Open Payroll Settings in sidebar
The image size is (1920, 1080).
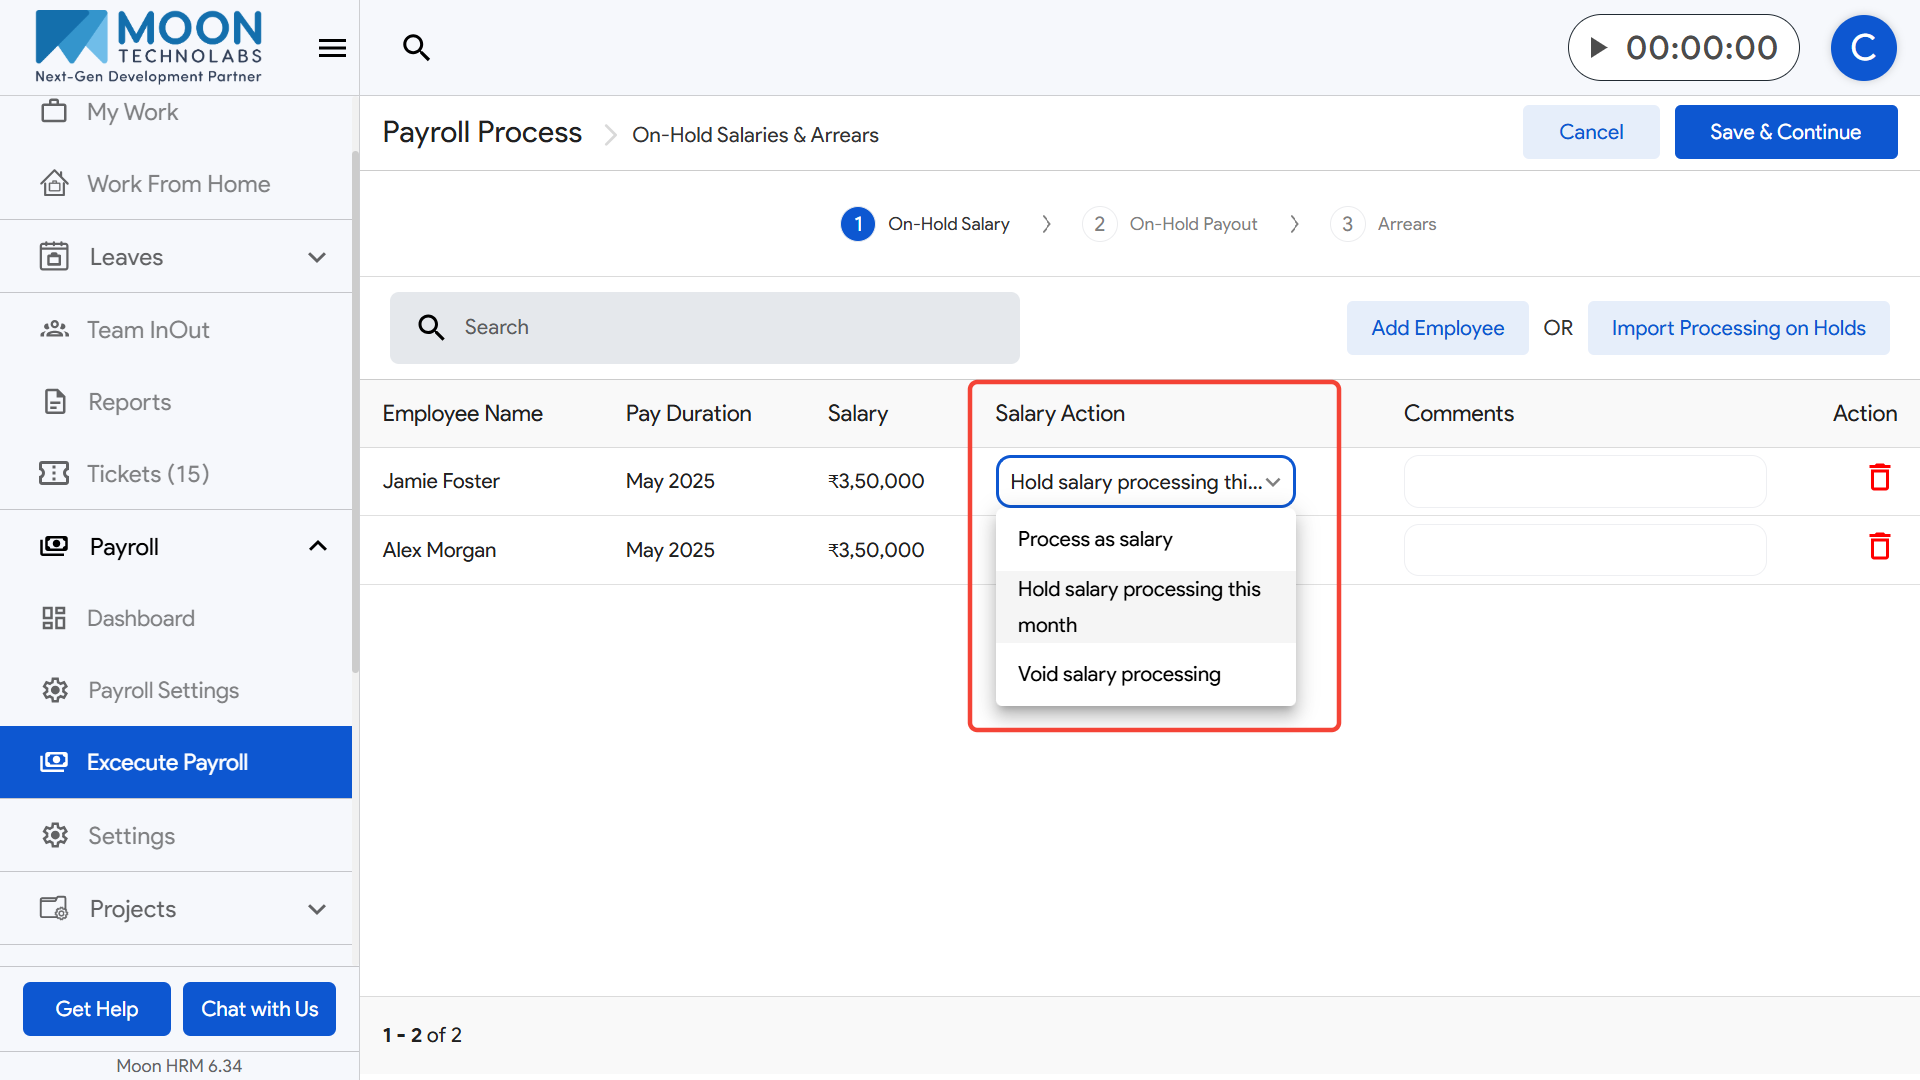click(x=163, y=690)
